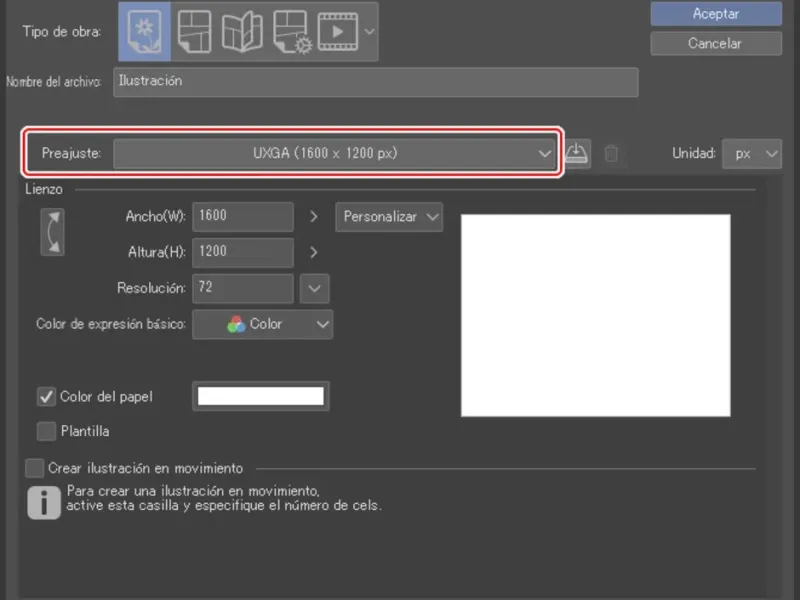Enable Crear ilustración en movimiento checkbox
Image resolution: width=800 pixels, height=600 pixels.
tap(34, 468)
